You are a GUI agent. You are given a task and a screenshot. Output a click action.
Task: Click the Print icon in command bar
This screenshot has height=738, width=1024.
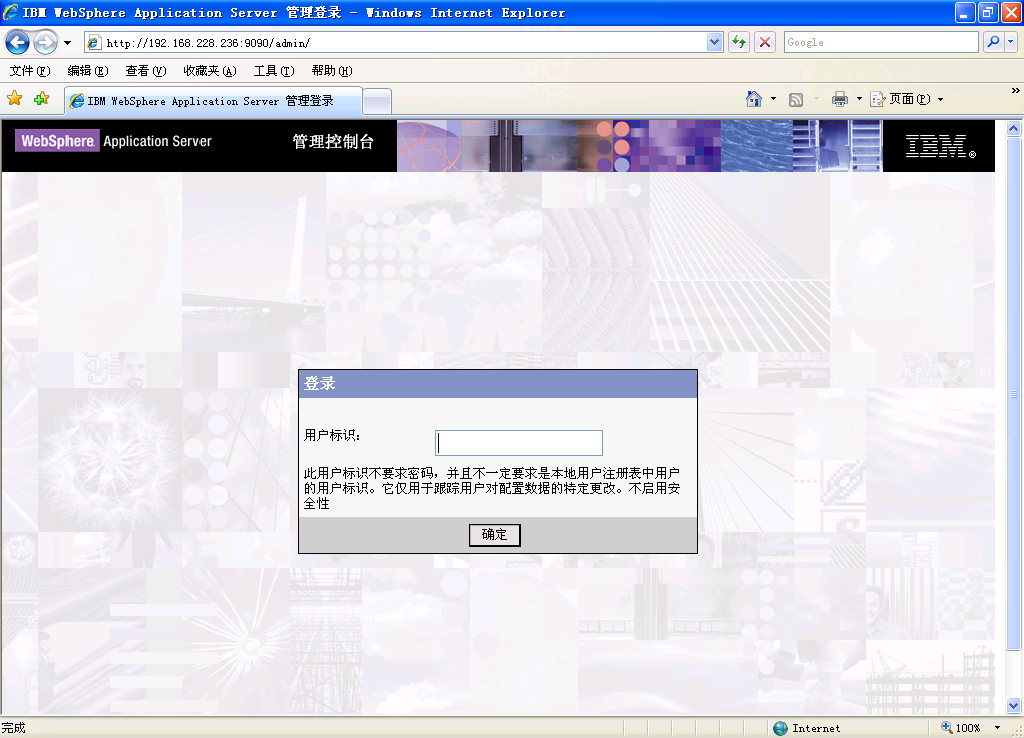pyautogui.click(x=840, y=99)
